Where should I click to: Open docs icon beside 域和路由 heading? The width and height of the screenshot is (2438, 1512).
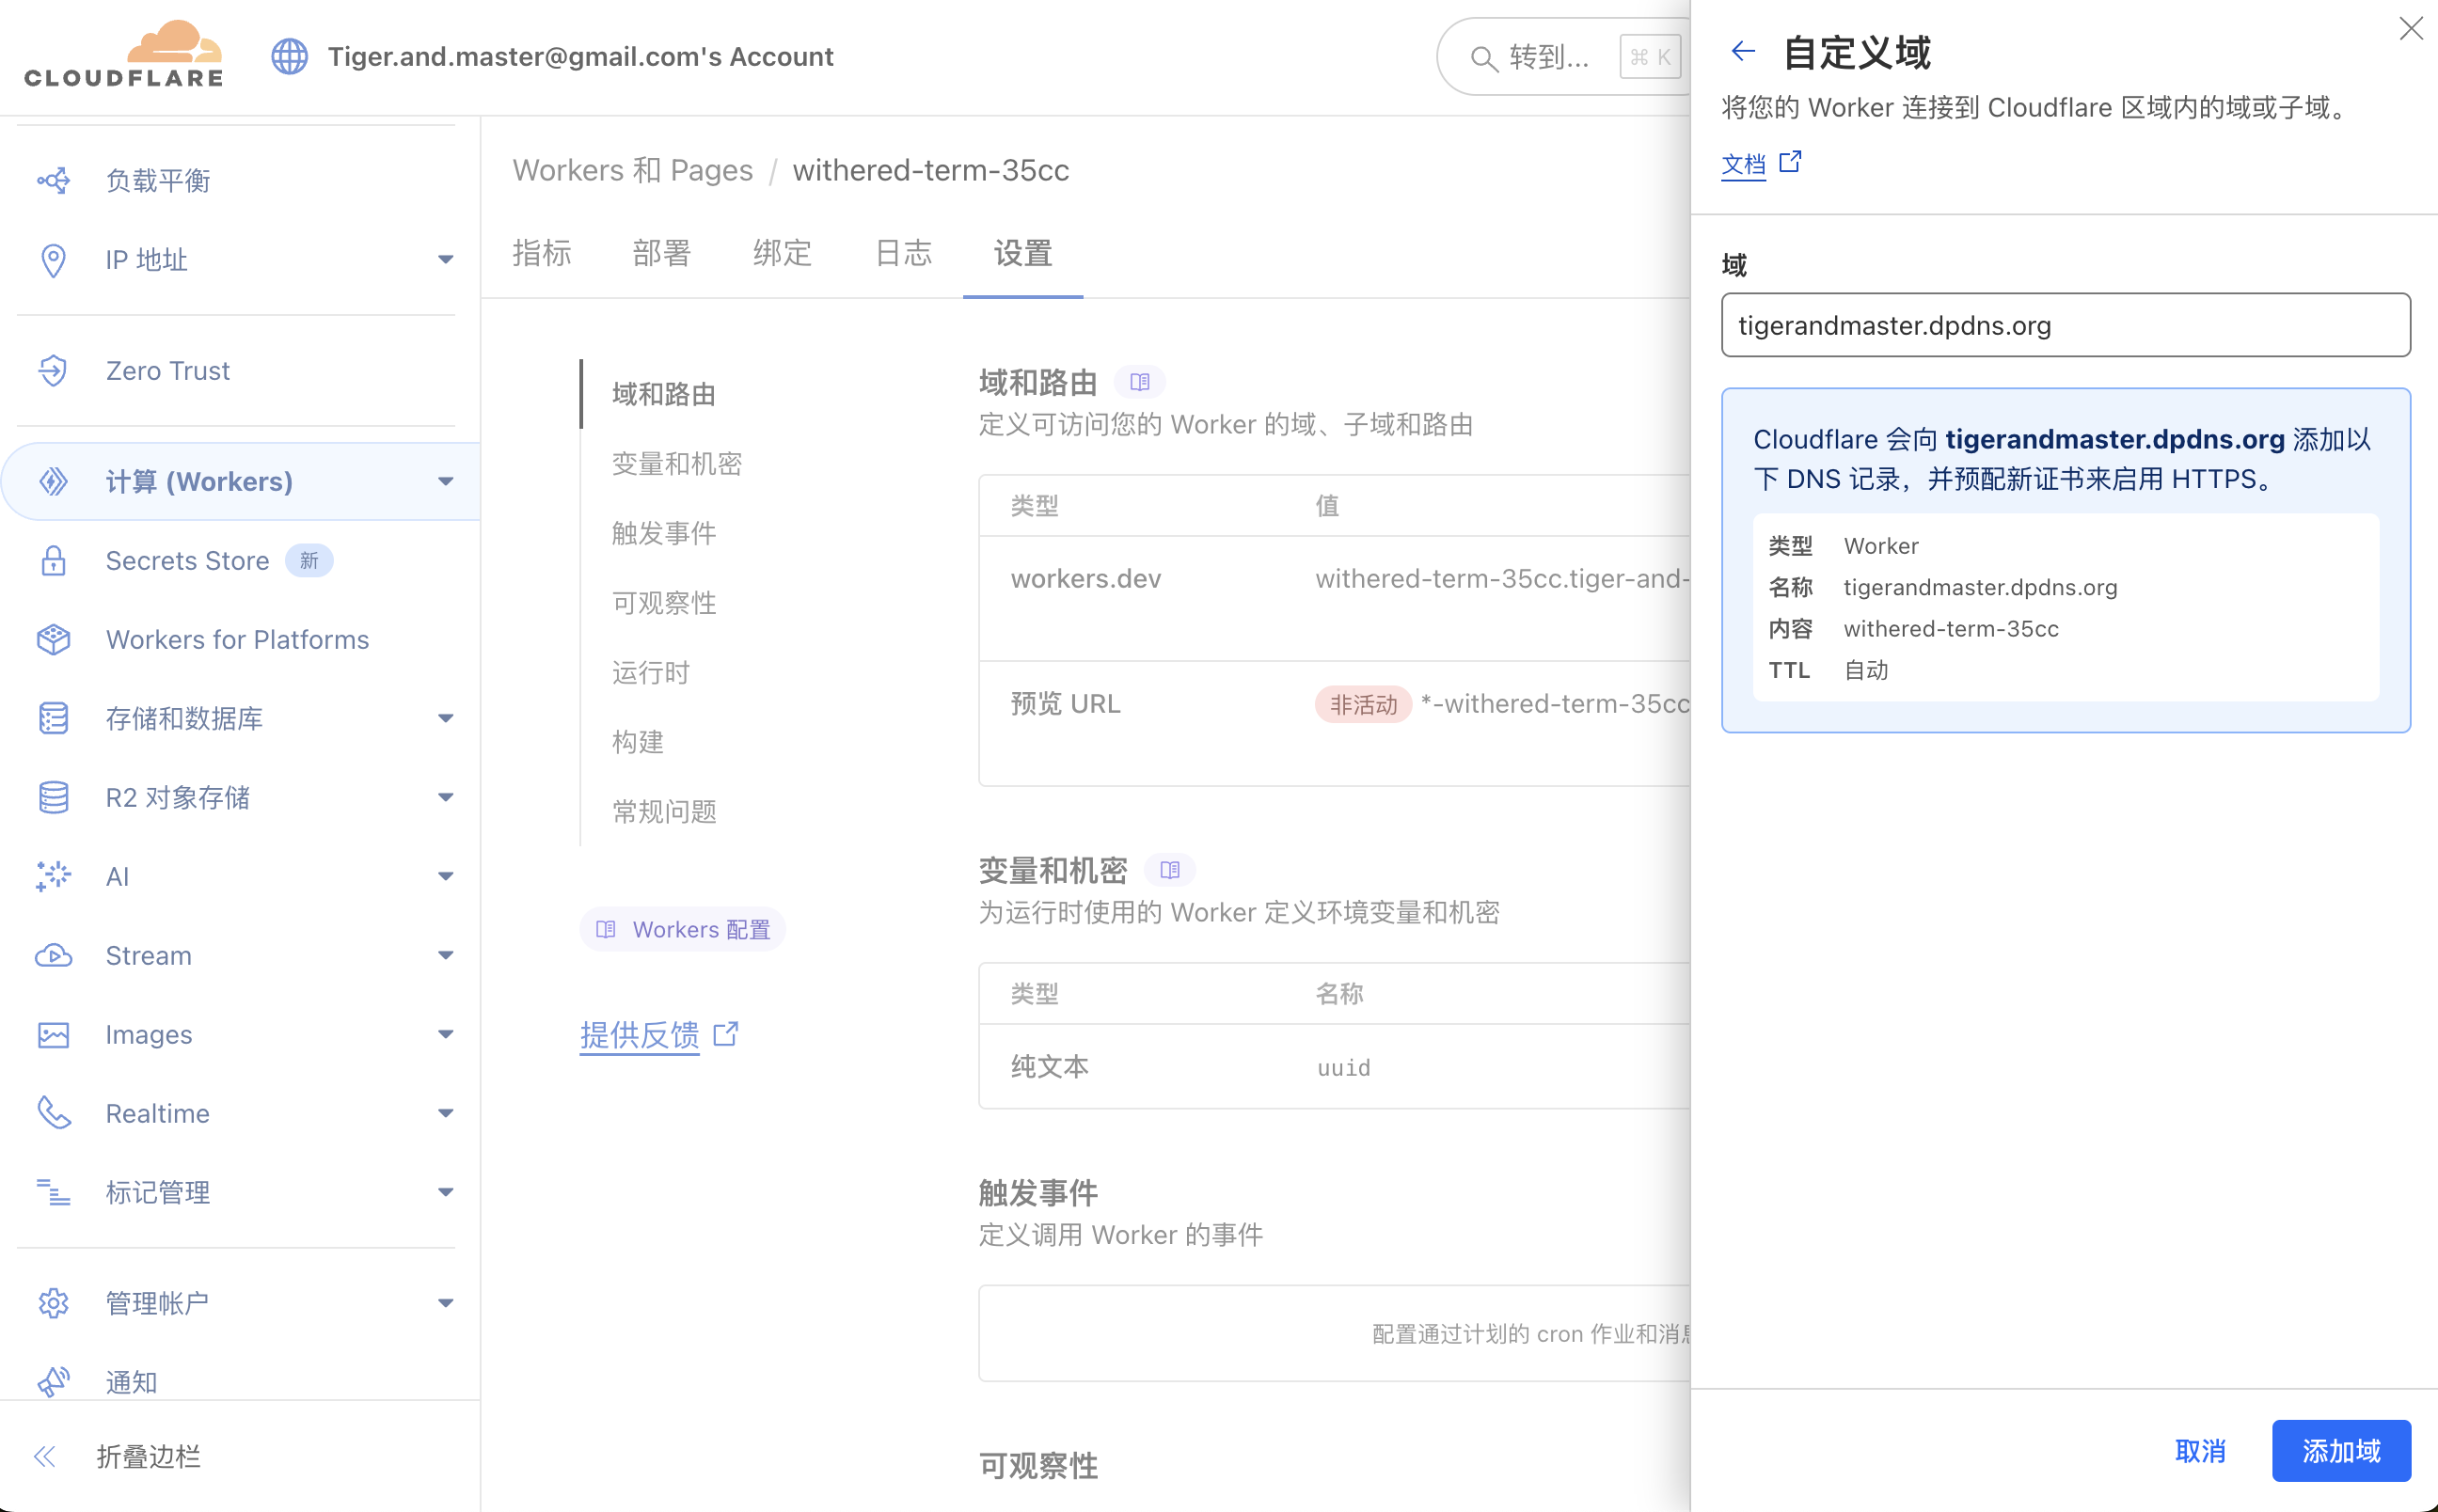1139,382
